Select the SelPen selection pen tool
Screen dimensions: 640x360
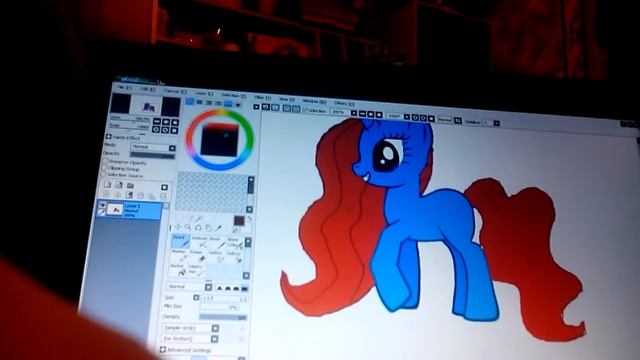[216, 257]
